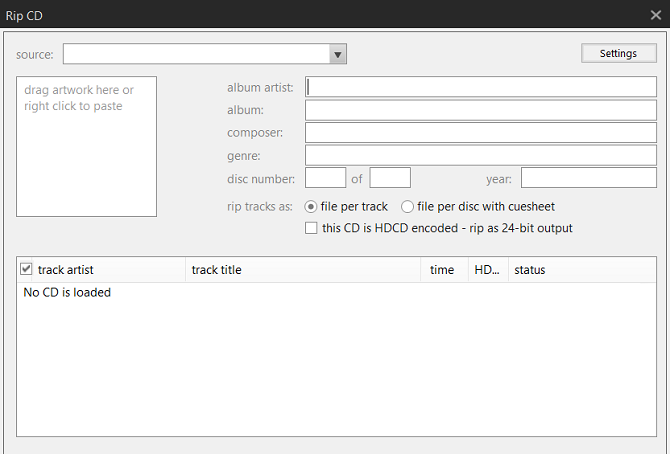Open the source drive dropdown
Image resolution: width=670 pixels, height=454 pixels.
click(338, 54)
